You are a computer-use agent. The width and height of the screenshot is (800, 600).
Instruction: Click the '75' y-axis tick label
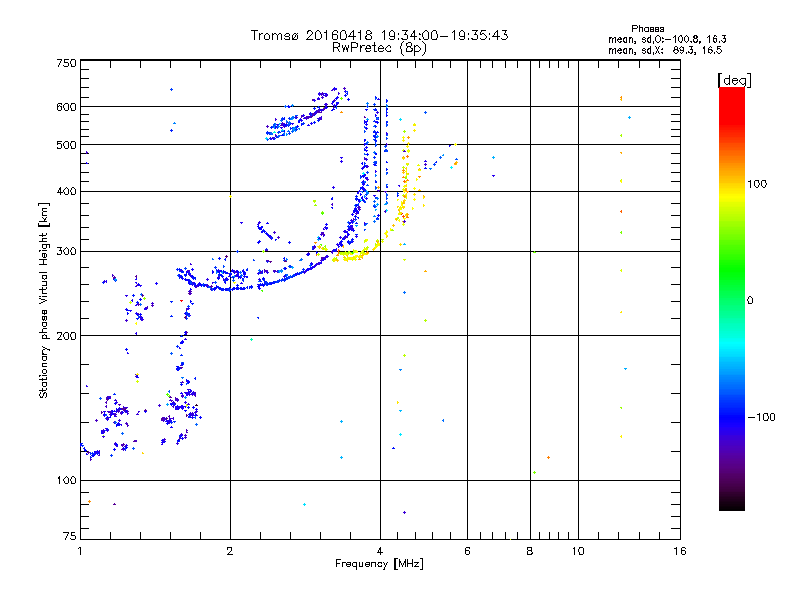(x=70, y=536)
